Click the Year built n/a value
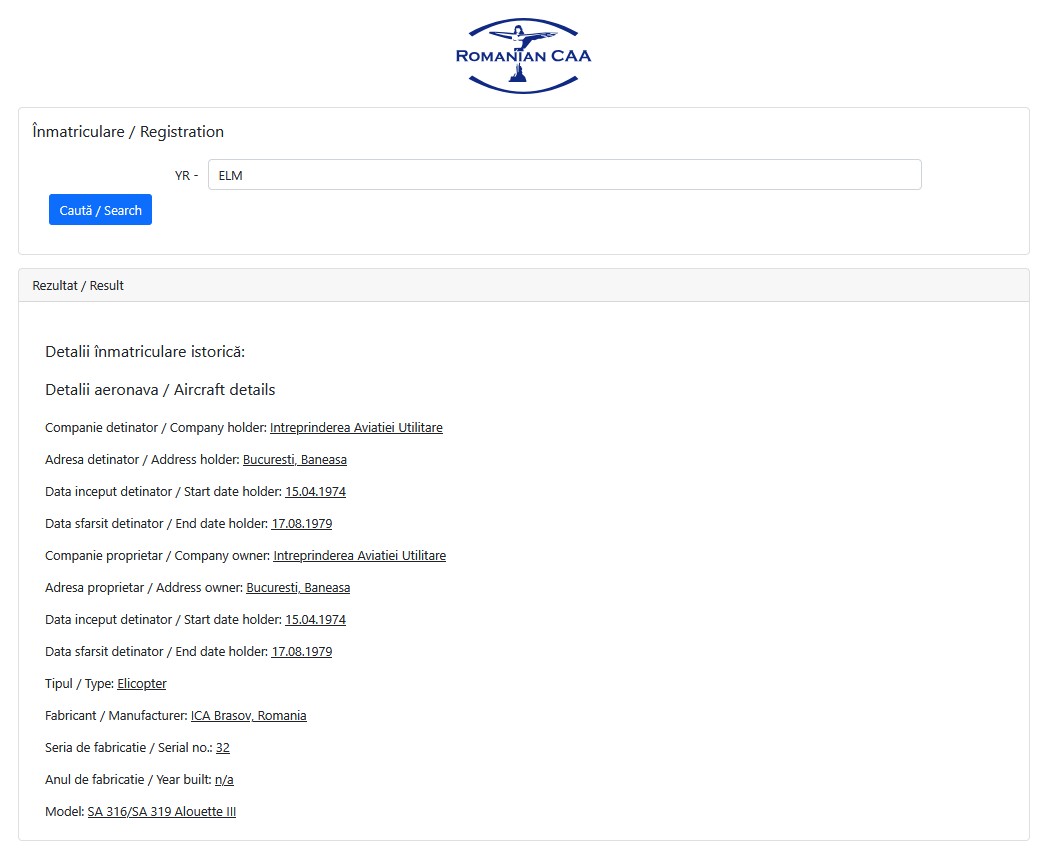Viewport: 1048px width, 858px height. pyautogui.click(x=224, y=780)
